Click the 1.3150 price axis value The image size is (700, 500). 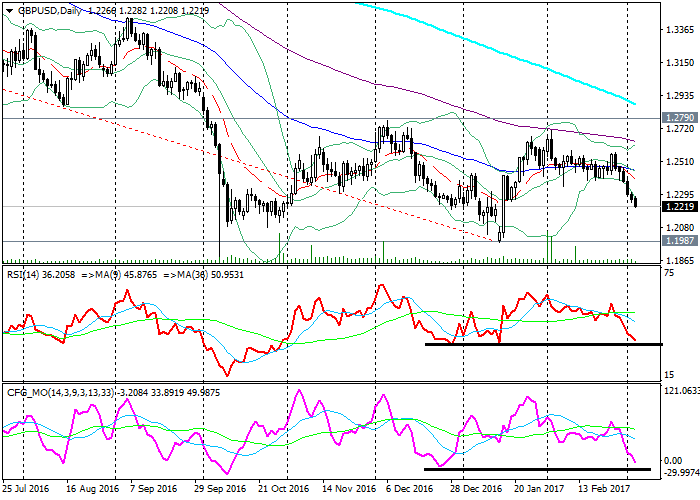click(x=680, y=63)
